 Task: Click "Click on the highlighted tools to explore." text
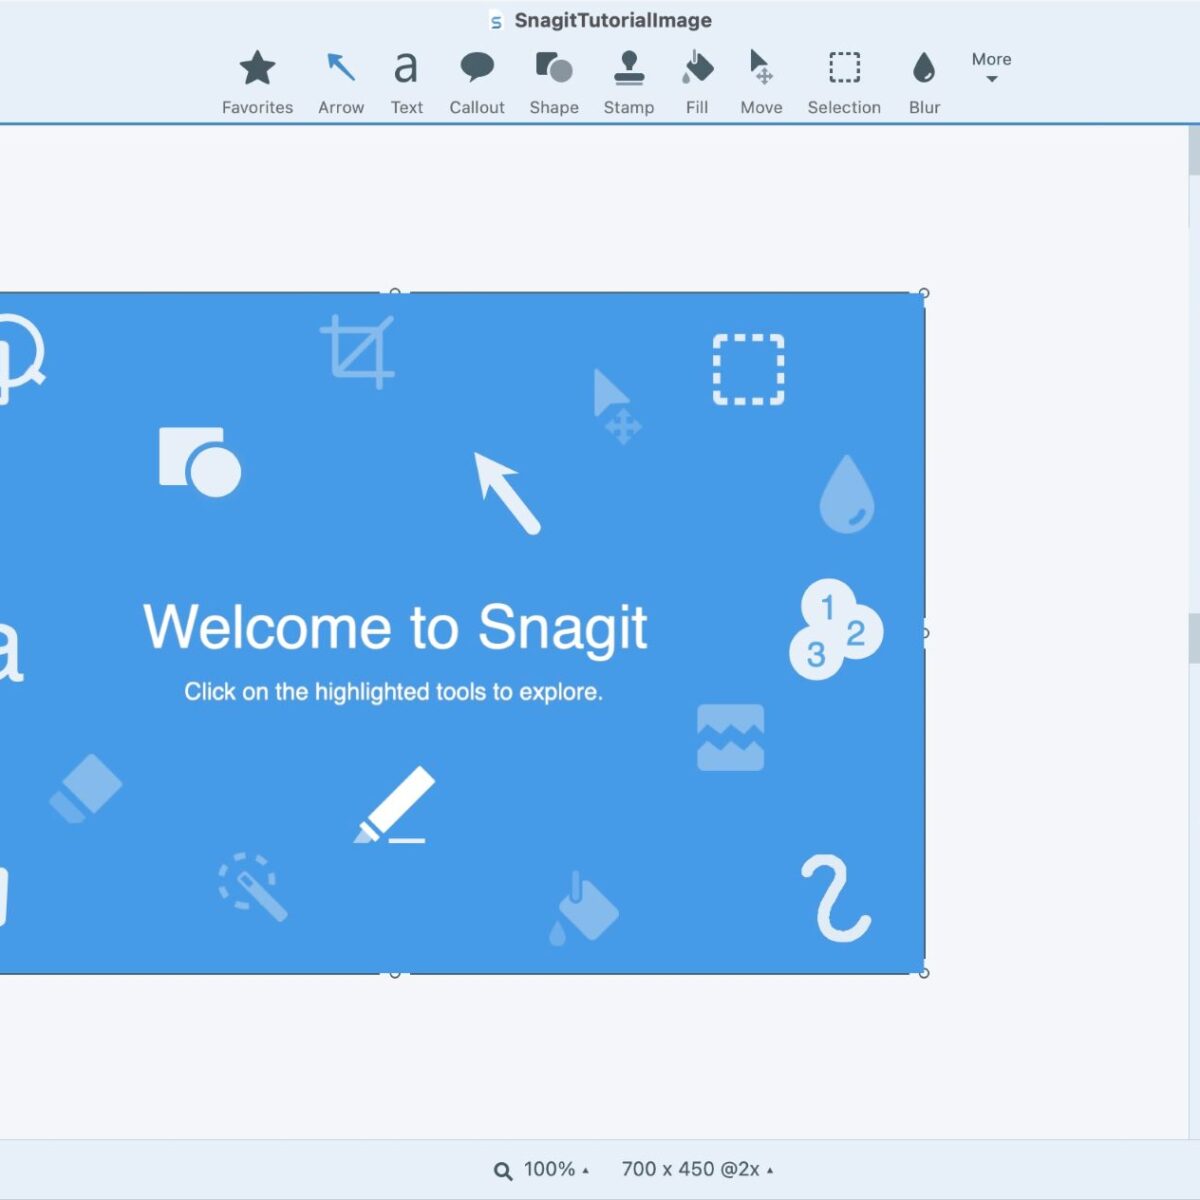click(393, 692)
